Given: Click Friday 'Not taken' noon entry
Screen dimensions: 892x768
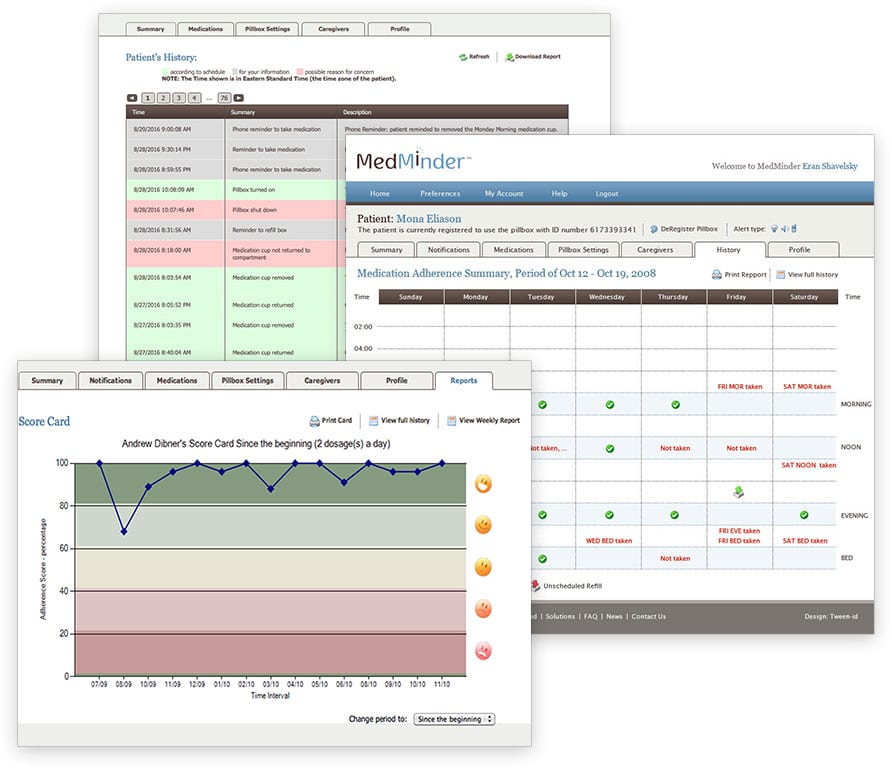Looking at the screenshot, I should click(741, 449).
